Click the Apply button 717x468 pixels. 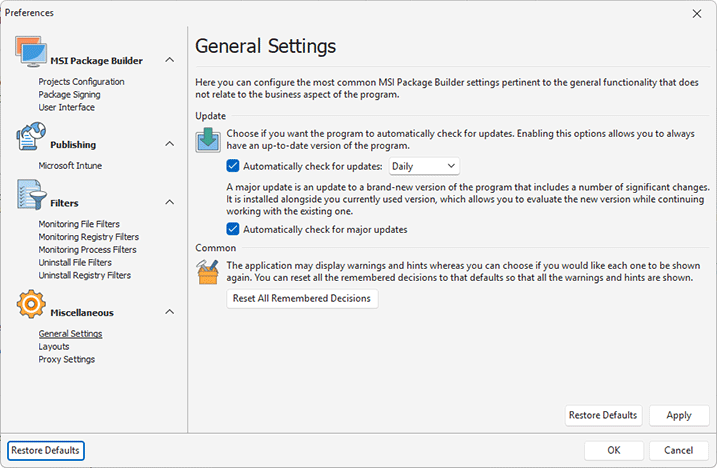(678, 415)
